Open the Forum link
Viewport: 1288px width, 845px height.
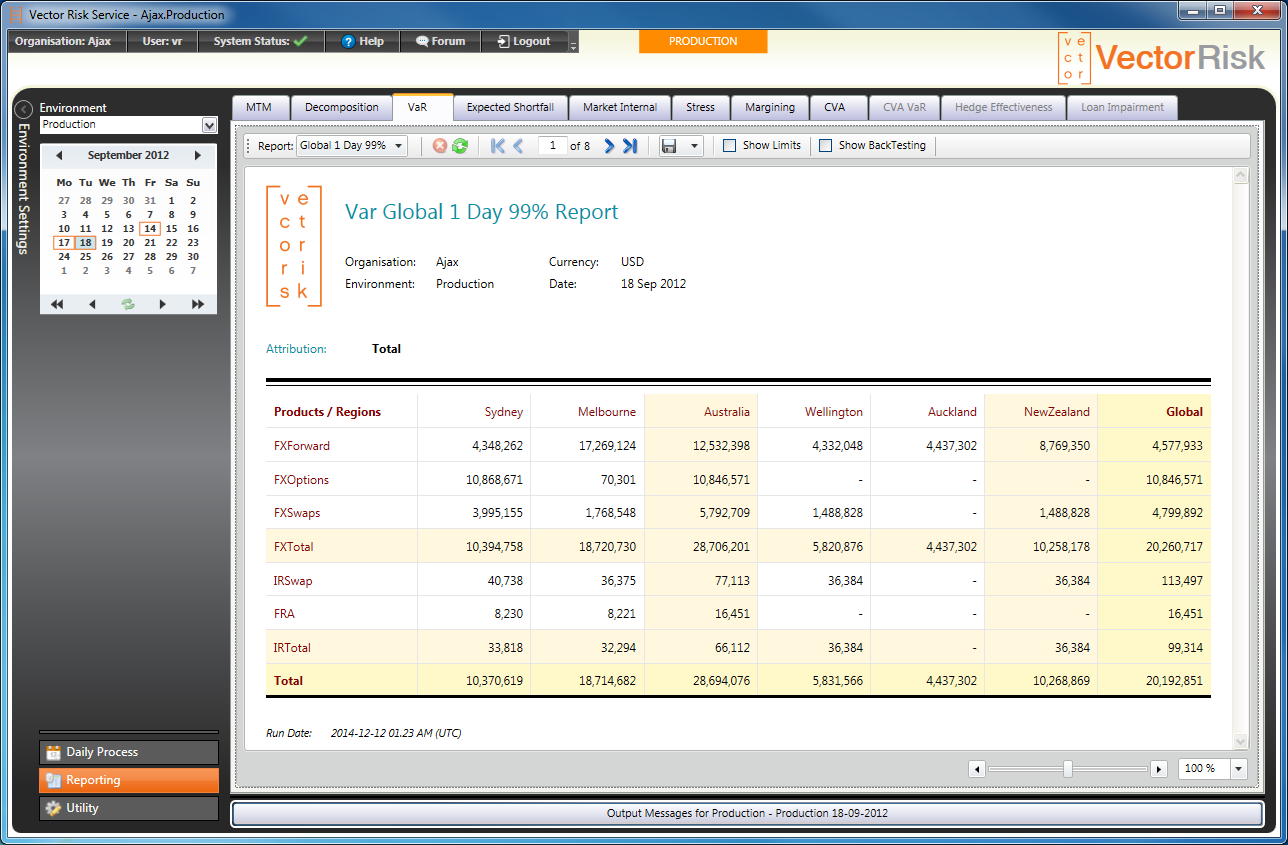[440, 41]
